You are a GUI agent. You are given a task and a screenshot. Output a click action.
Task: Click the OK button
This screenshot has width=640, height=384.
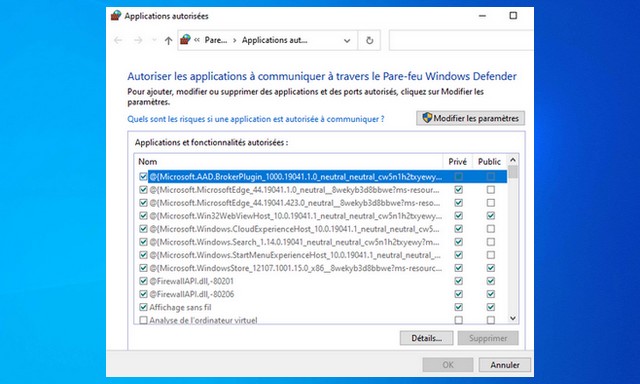pos(448,365)
